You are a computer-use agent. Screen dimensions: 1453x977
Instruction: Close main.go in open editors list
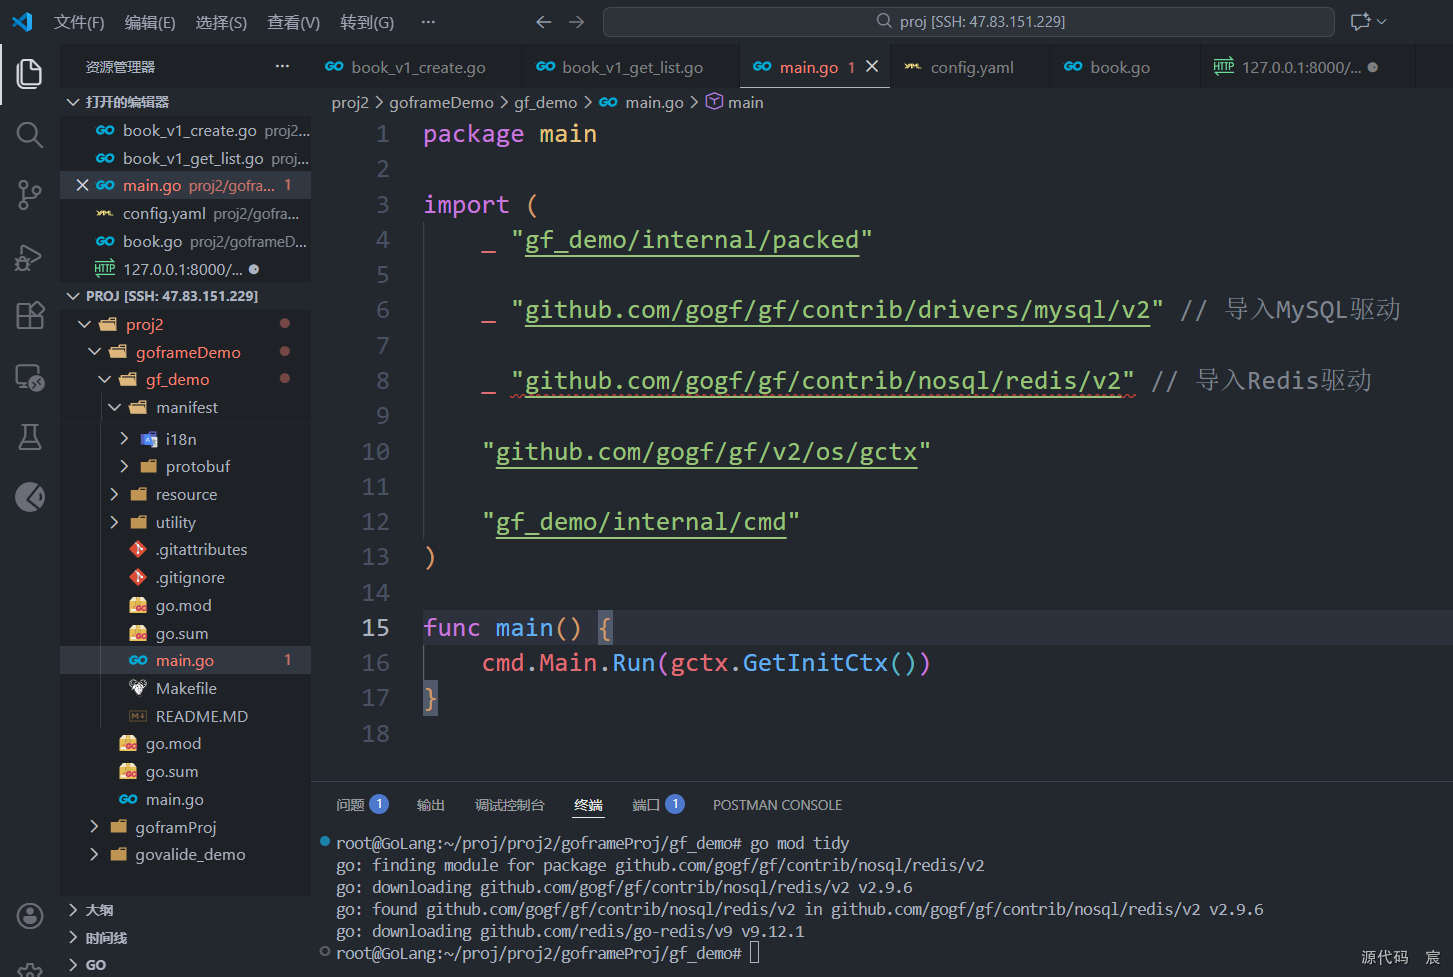coord(82,185)
